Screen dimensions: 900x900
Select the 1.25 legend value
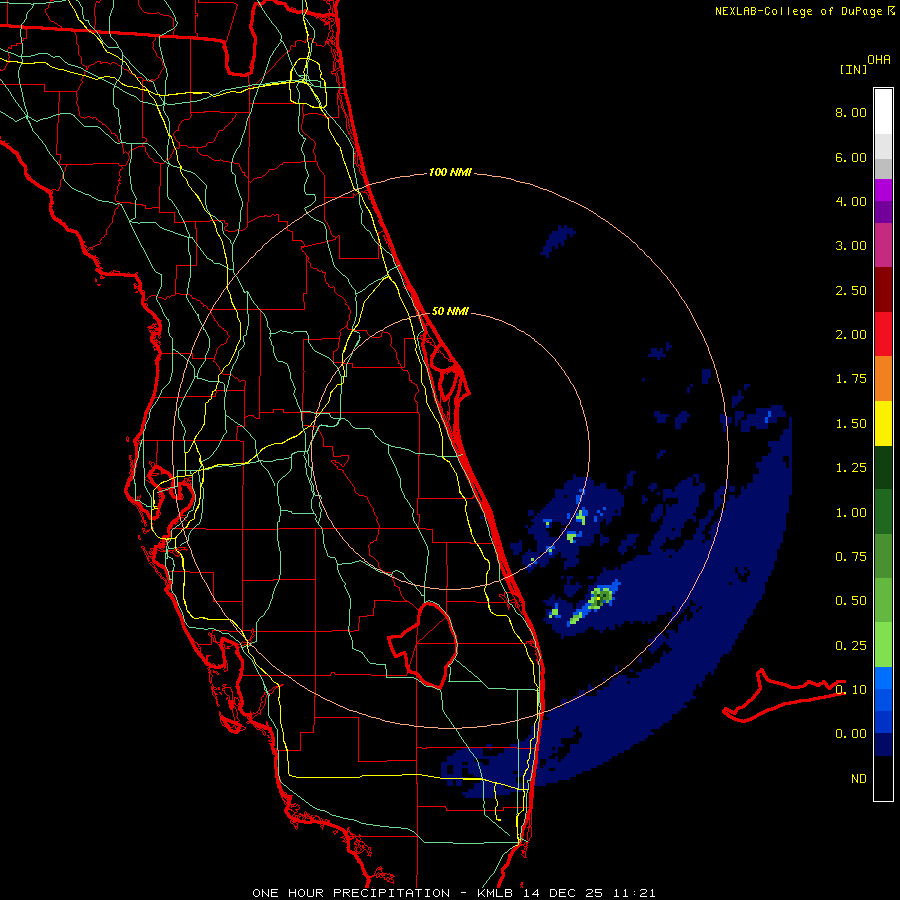click(x=851, y=468)
